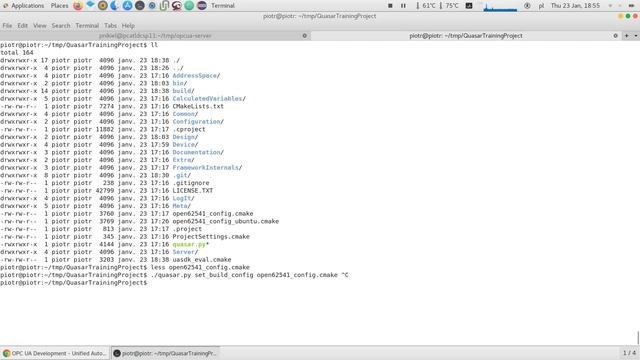The width and height of the screenshot is (640, 360).
Task: Launch Firefox from the top panel
Action: click(x=78, y=6)
